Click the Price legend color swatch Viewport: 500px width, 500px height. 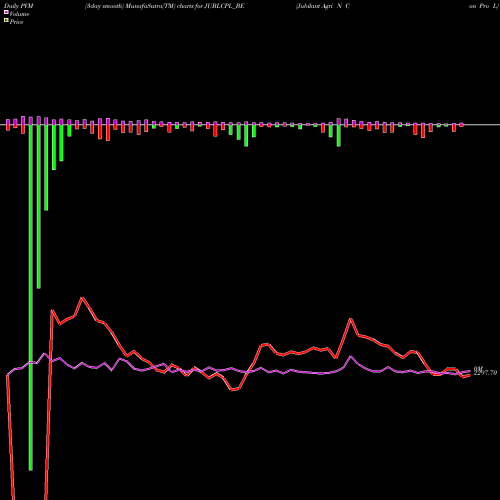coord(6,21)
